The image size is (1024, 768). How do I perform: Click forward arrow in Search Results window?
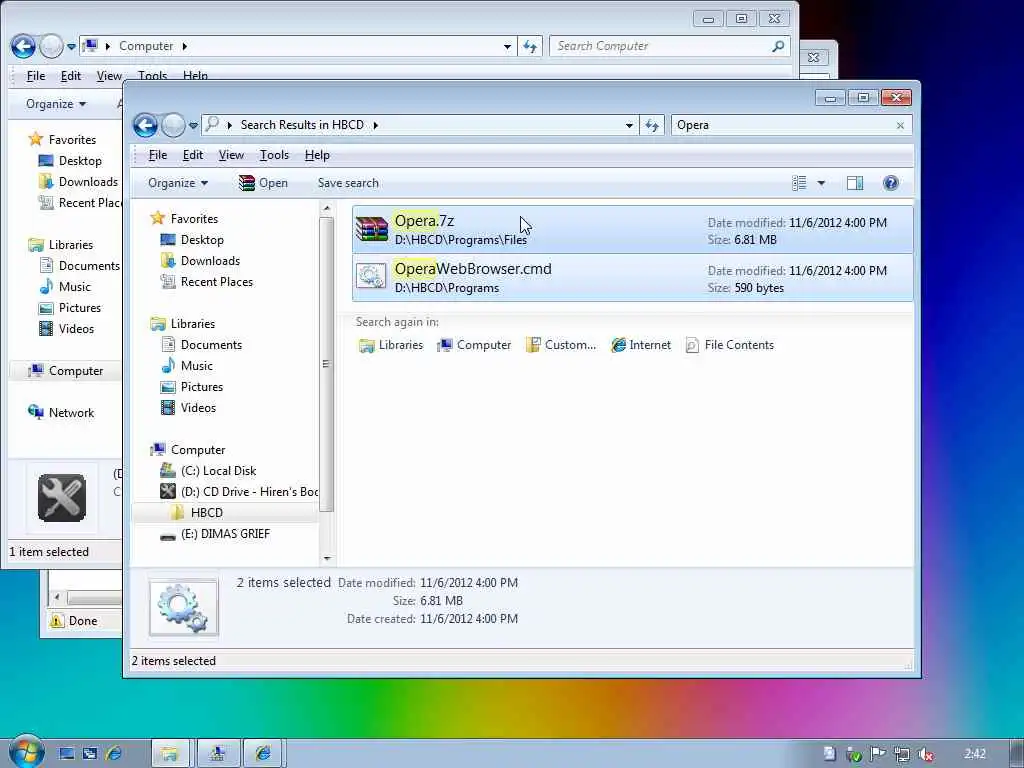pyautogui.click(x=173, y=125)
